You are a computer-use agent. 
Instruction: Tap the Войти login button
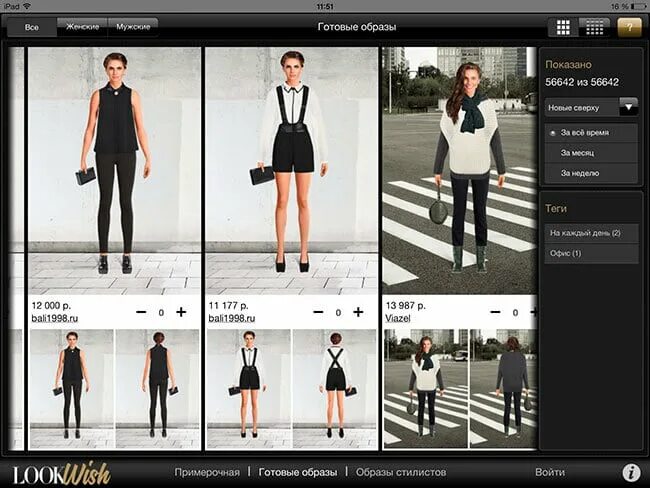click(x=550, y=472)
